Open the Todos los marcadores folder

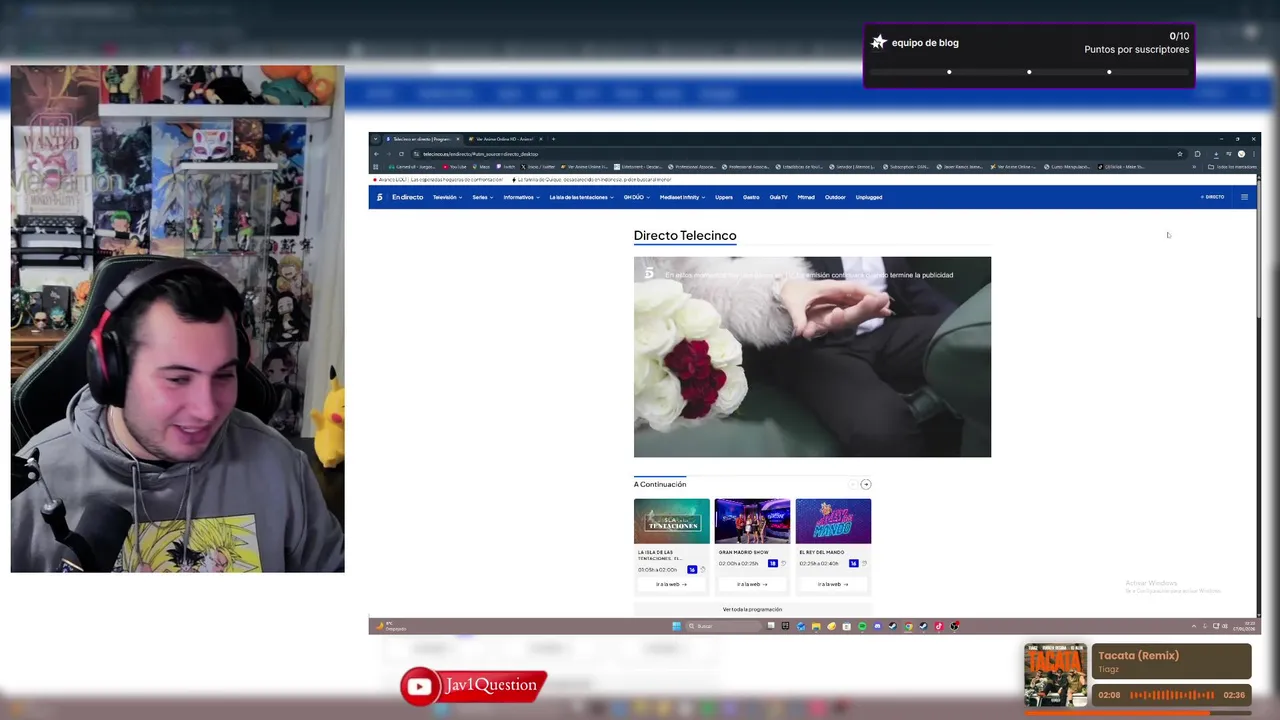click(x=1232, y=167)
